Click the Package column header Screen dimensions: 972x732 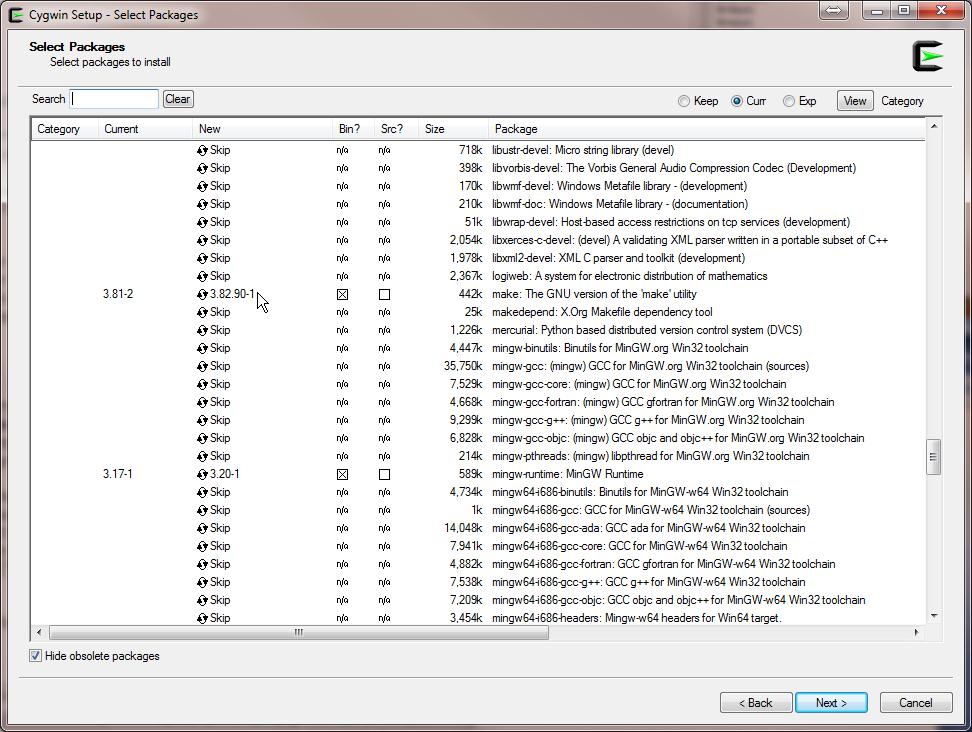707,129
